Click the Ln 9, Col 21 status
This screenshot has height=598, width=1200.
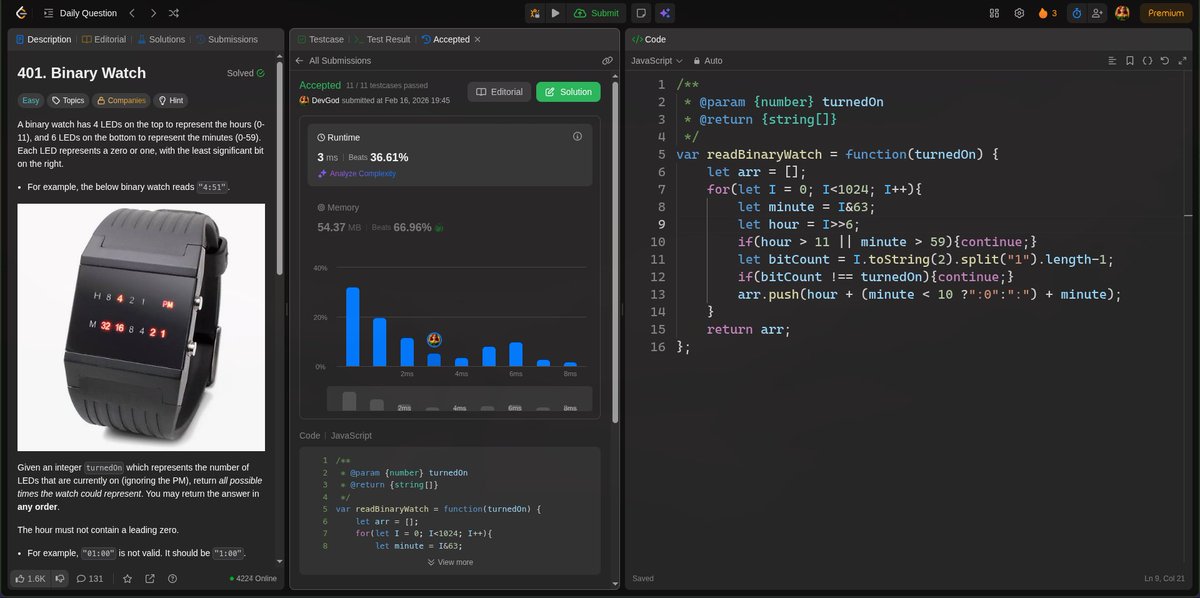[1165, 578]
